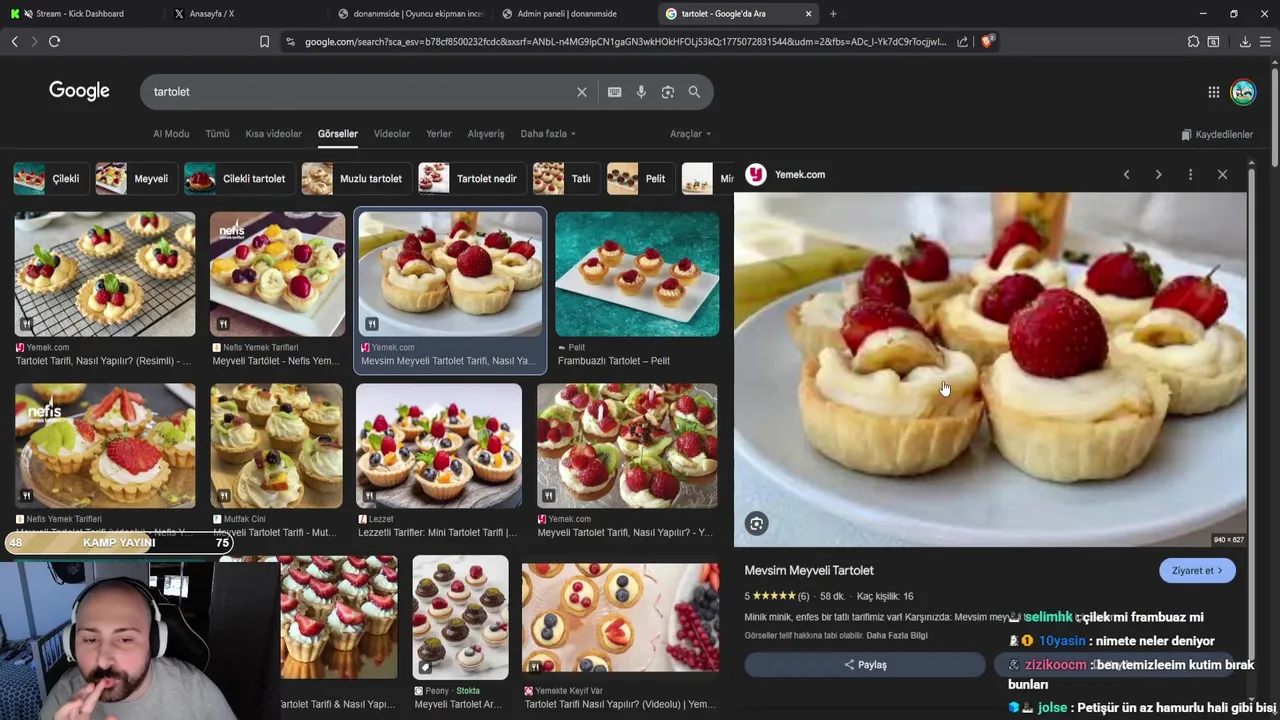The height and width of the screenshot is (720, 1280).
Task: Go to Google home via the logo
Action: (79, 91)
